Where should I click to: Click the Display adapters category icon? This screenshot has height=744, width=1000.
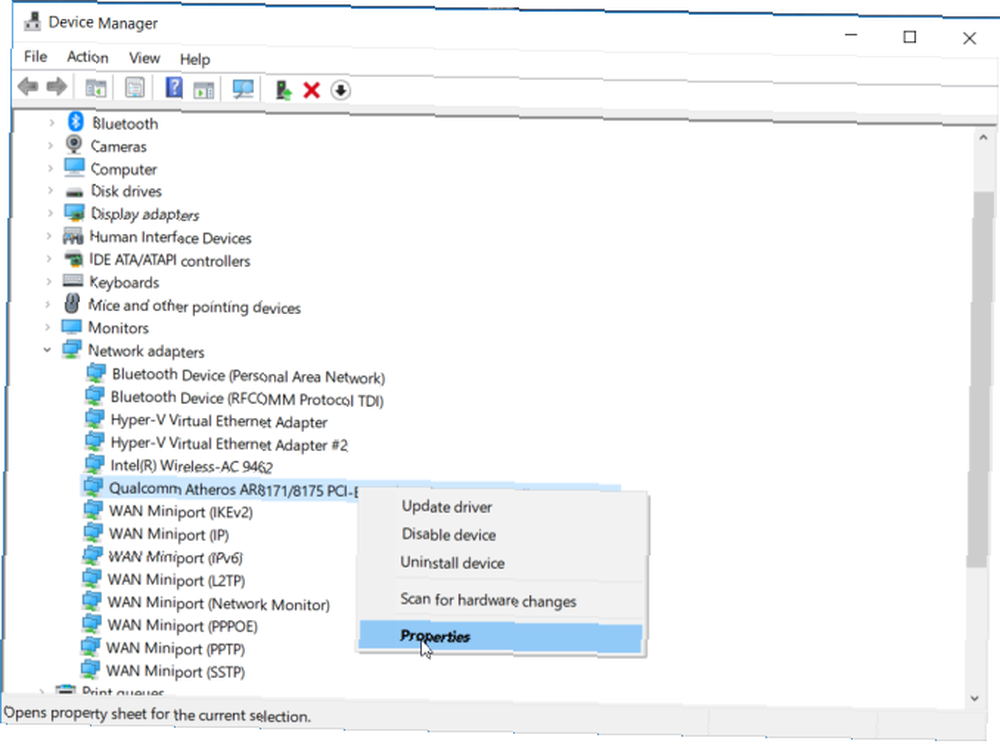pyautogui.click(x=74, y=213)
